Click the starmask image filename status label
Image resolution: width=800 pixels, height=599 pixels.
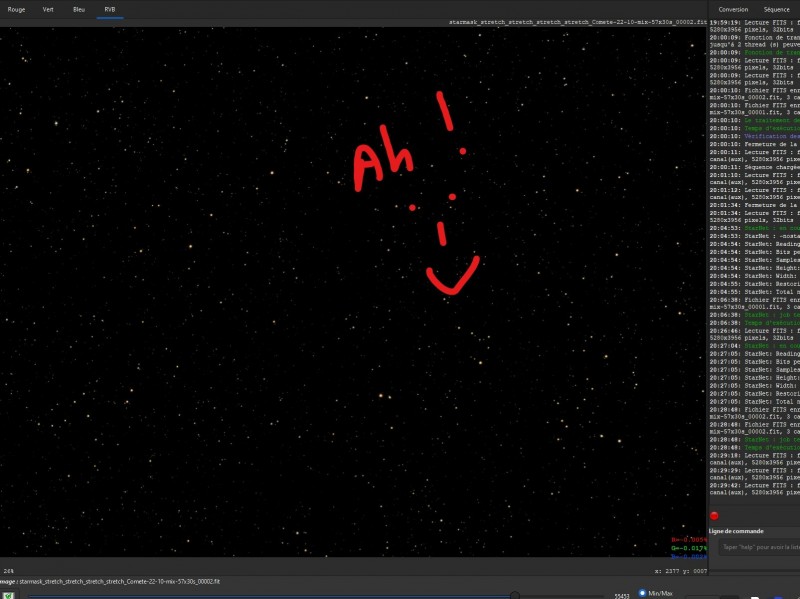[120, 579]
